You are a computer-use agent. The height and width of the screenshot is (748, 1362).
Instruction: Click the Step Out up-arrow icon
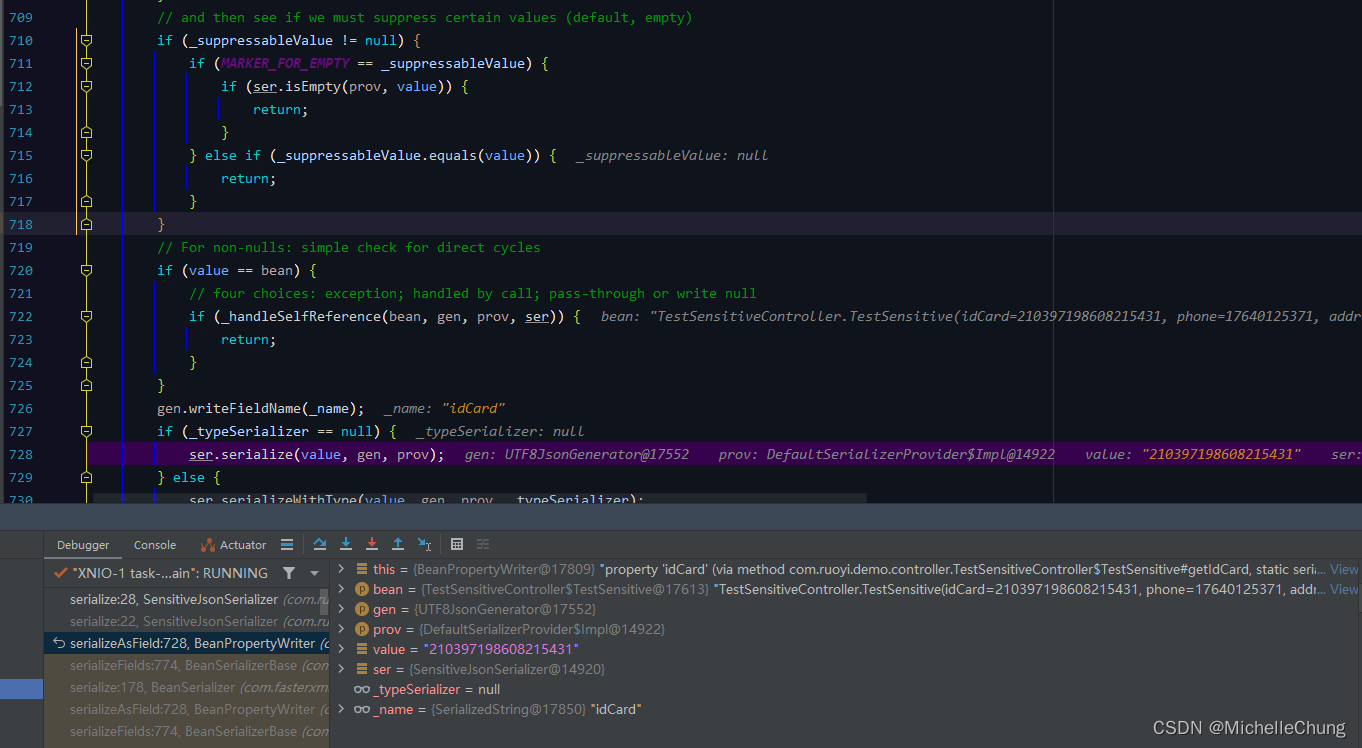(x=398, y=544)
